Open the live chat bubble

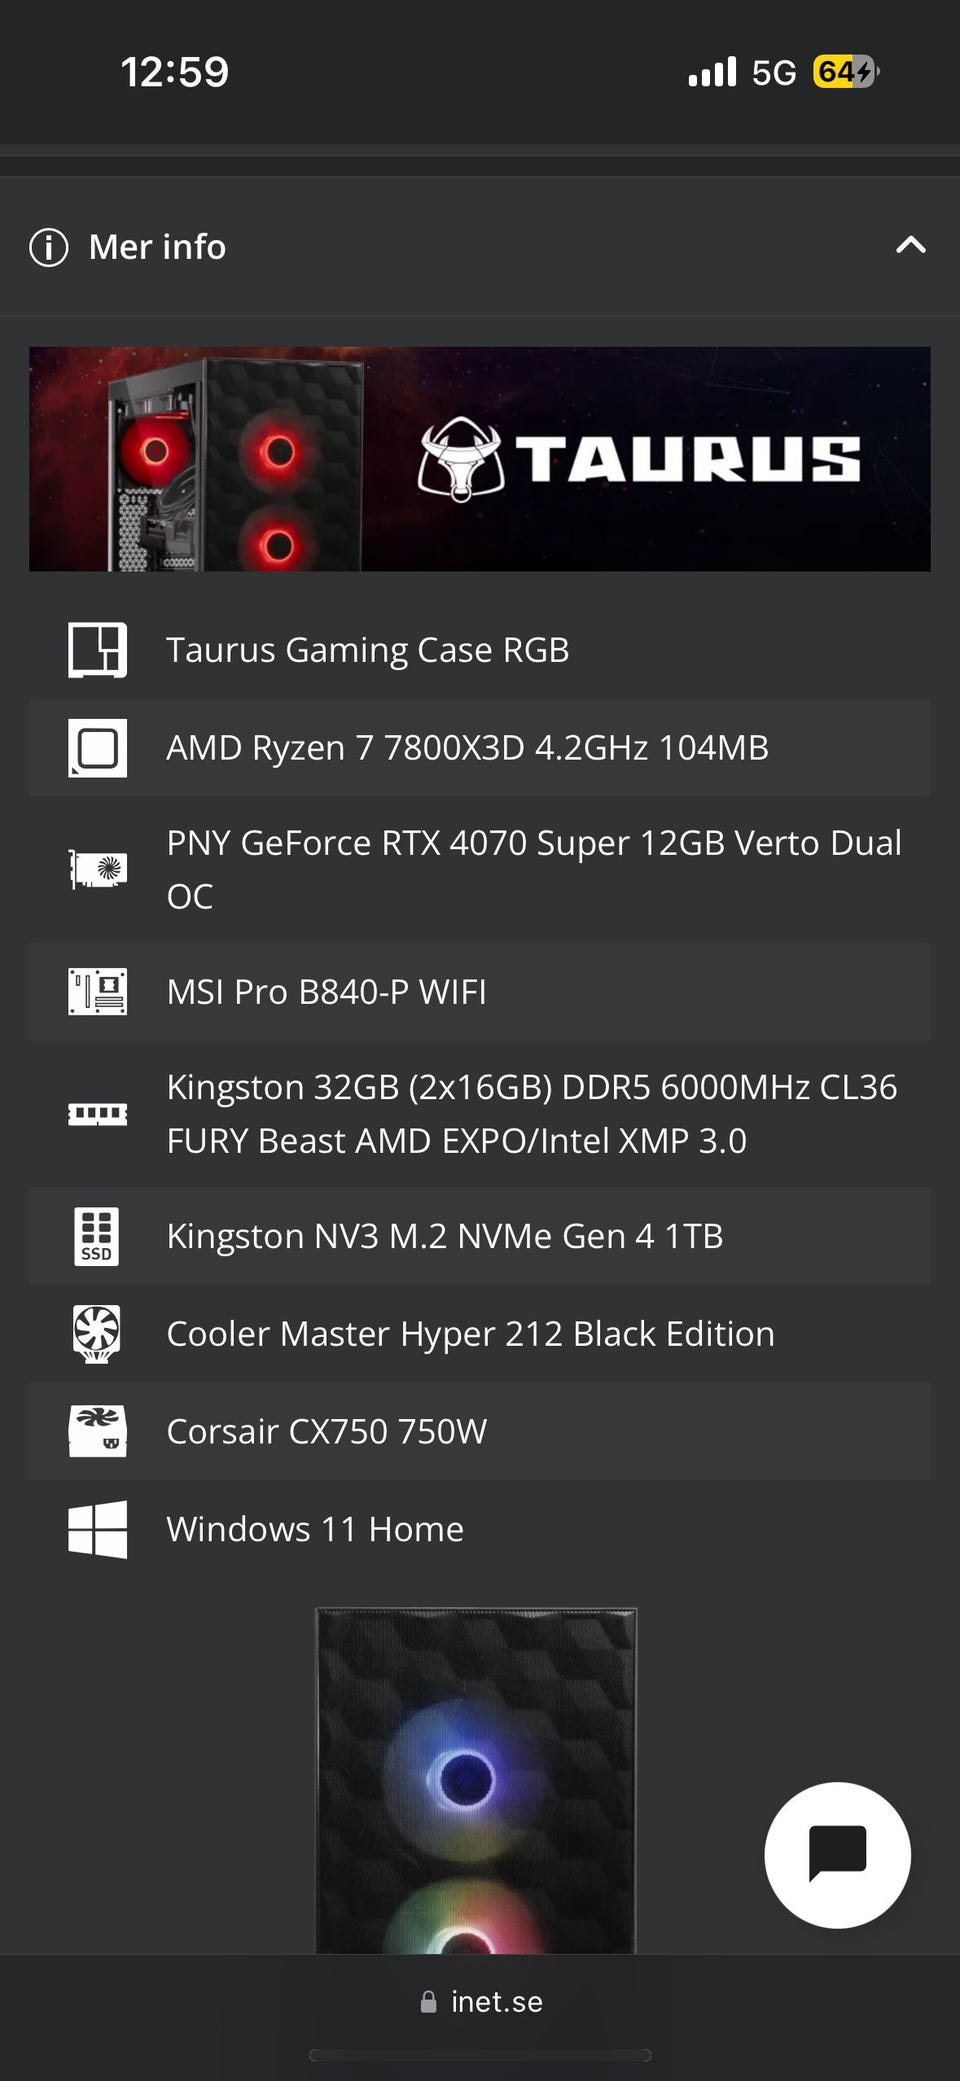click(837, 1855)
